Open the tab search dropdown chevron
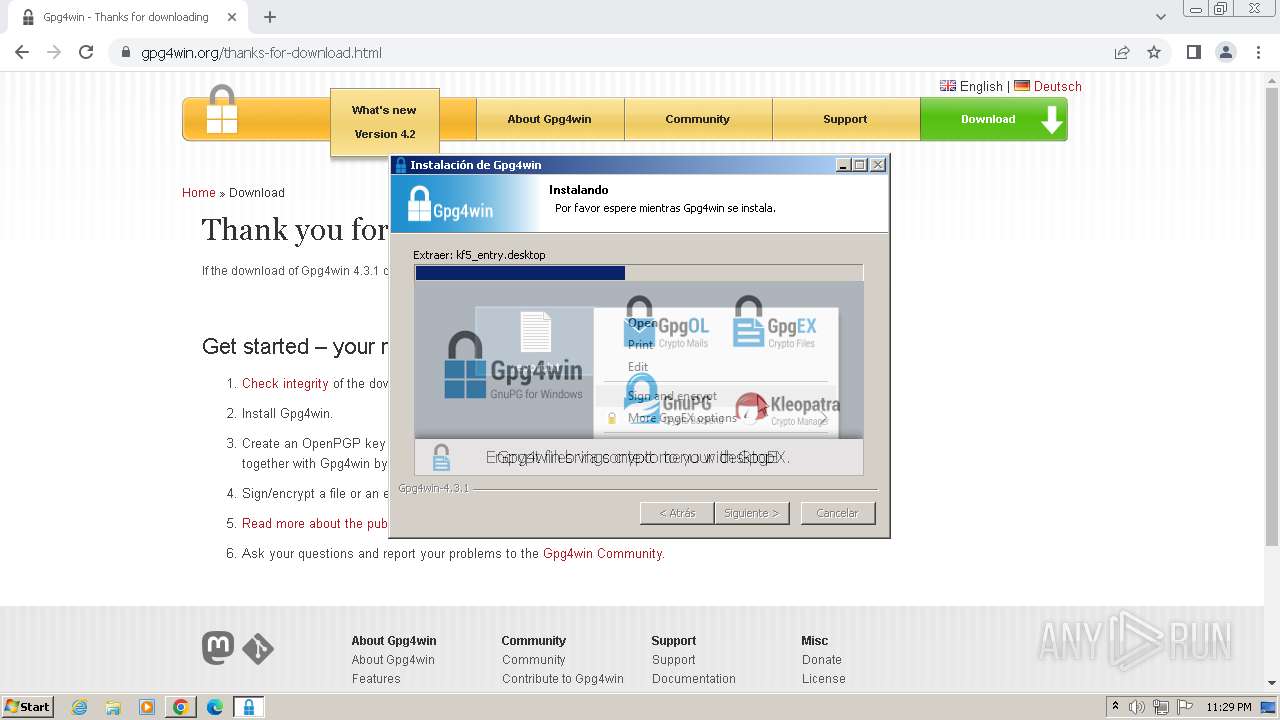Screen dimensions: 1280x720 pos(1161,17)
